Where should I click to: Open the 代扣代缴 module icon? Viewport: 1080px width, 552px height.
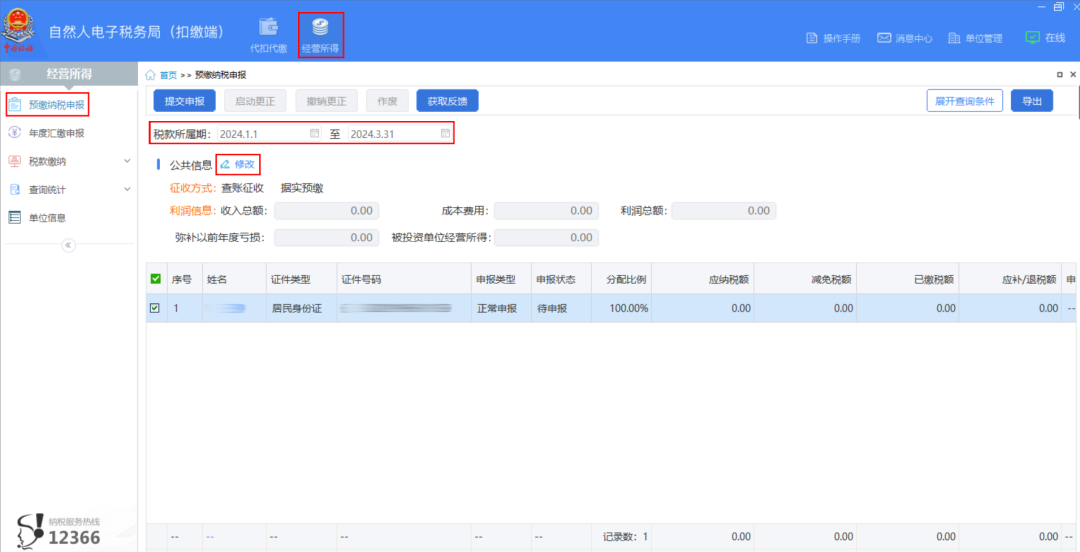(x=268, y=26)
